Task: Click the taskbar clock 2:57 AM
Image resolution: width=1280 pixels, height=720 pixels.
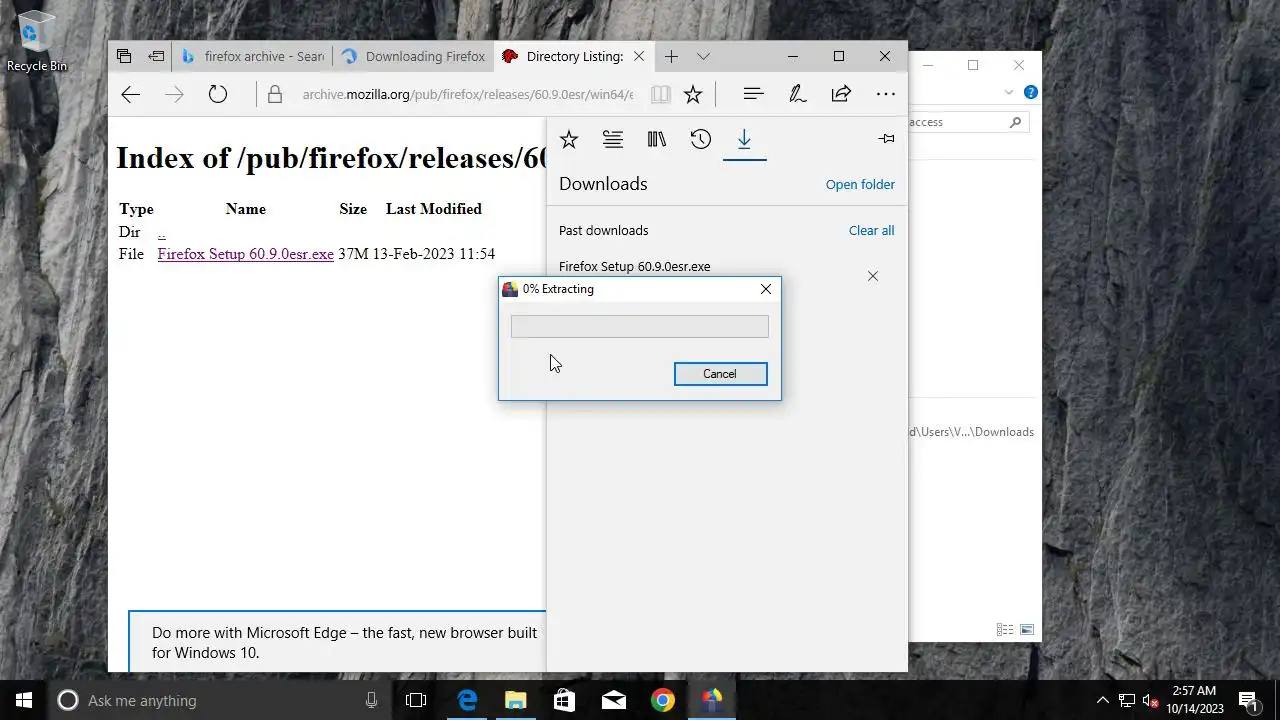Action: point(1194,700)
